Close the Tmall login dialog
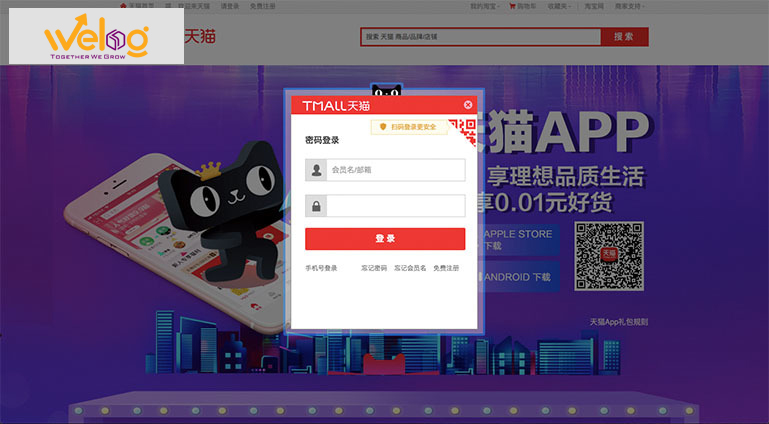Screen dimensions: 769x424 (x=468, y=104)
